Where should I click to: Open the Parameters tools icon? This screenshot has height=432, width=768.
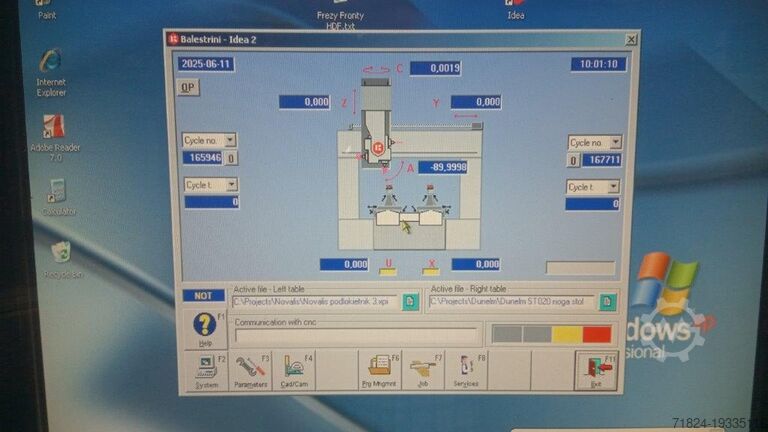tap(250, 370)
